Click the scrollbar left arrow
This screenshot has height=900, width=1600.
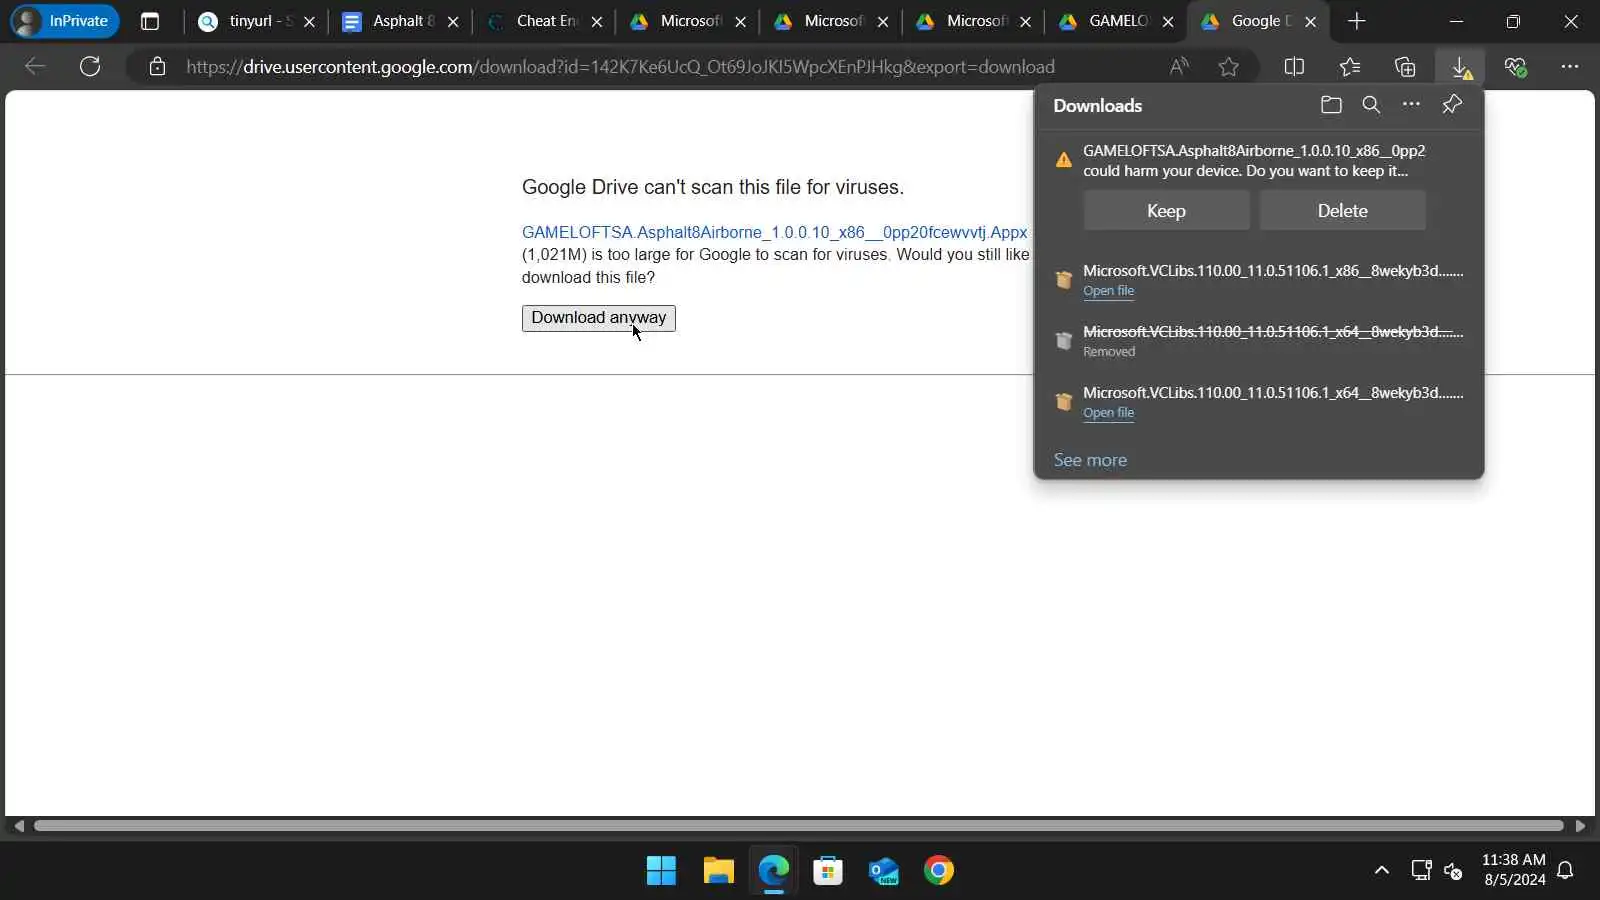click(18, 826)
